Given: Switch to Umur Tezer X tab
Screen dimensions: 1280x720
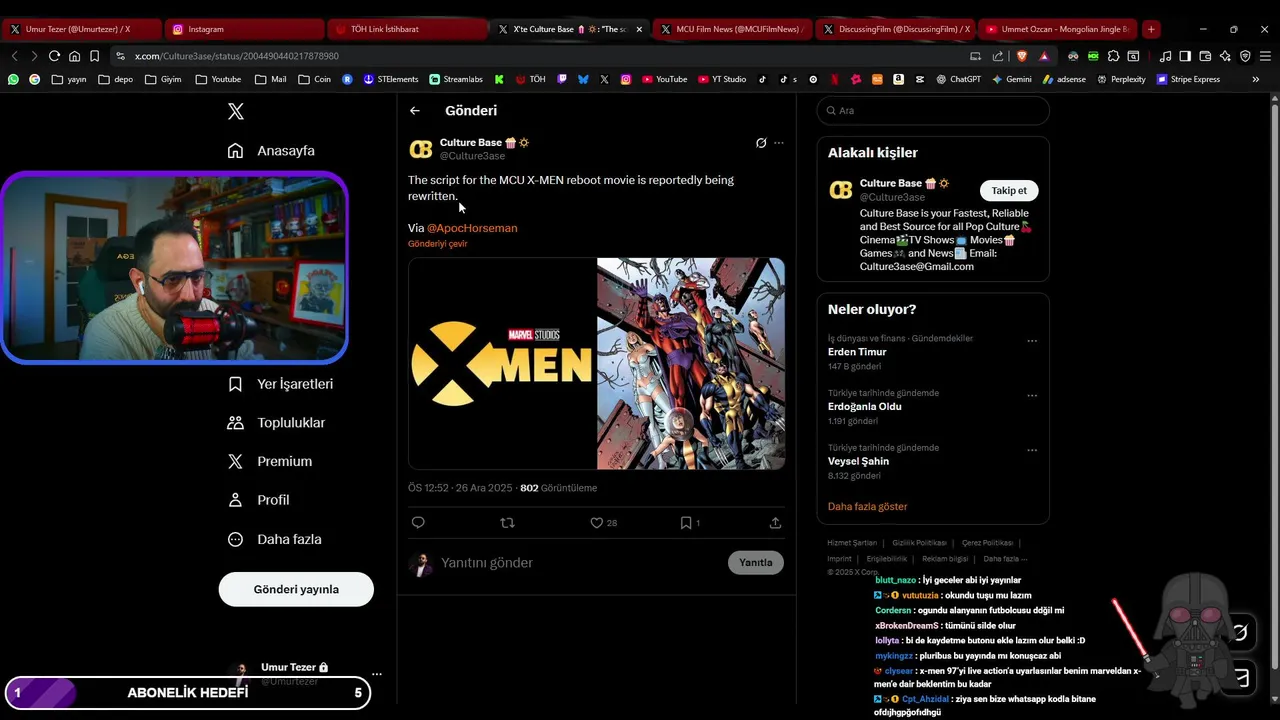Looking at the screenshot, I should pyautogui.click(x=82, y=29).
